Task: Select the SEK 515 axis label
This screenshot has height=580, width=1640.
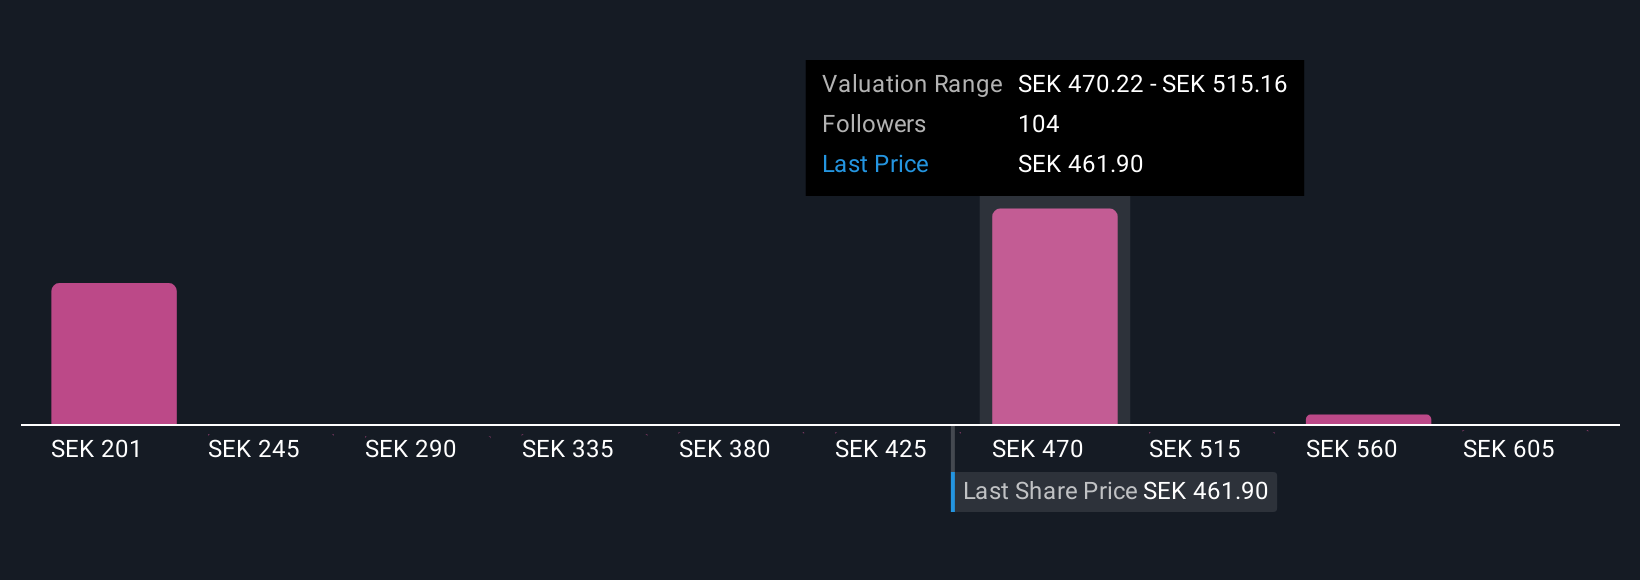Action: click(x=1194, y=449)
